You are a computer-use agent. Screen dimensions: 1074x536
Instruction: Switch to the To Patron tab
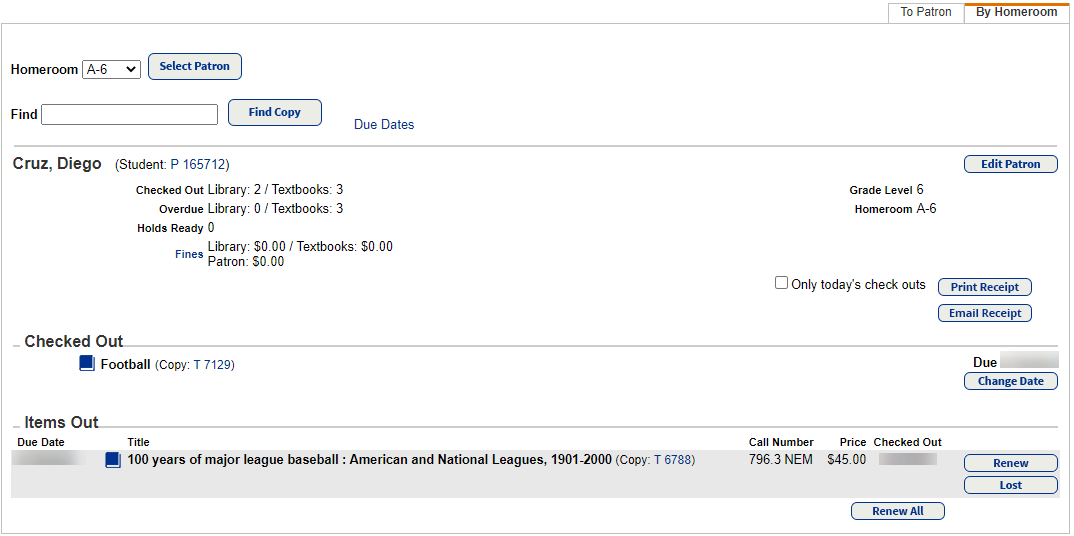pos(926,12)
